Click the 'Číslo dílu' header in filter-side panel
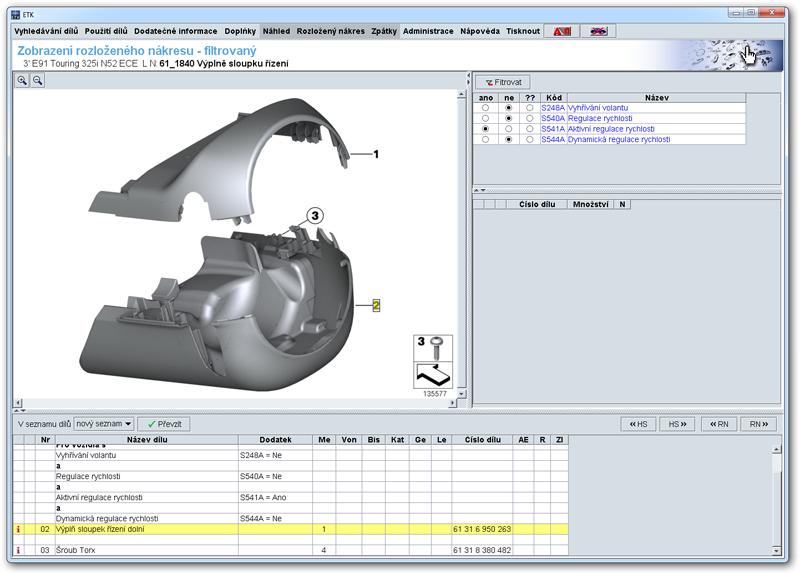 pos(537,204)
